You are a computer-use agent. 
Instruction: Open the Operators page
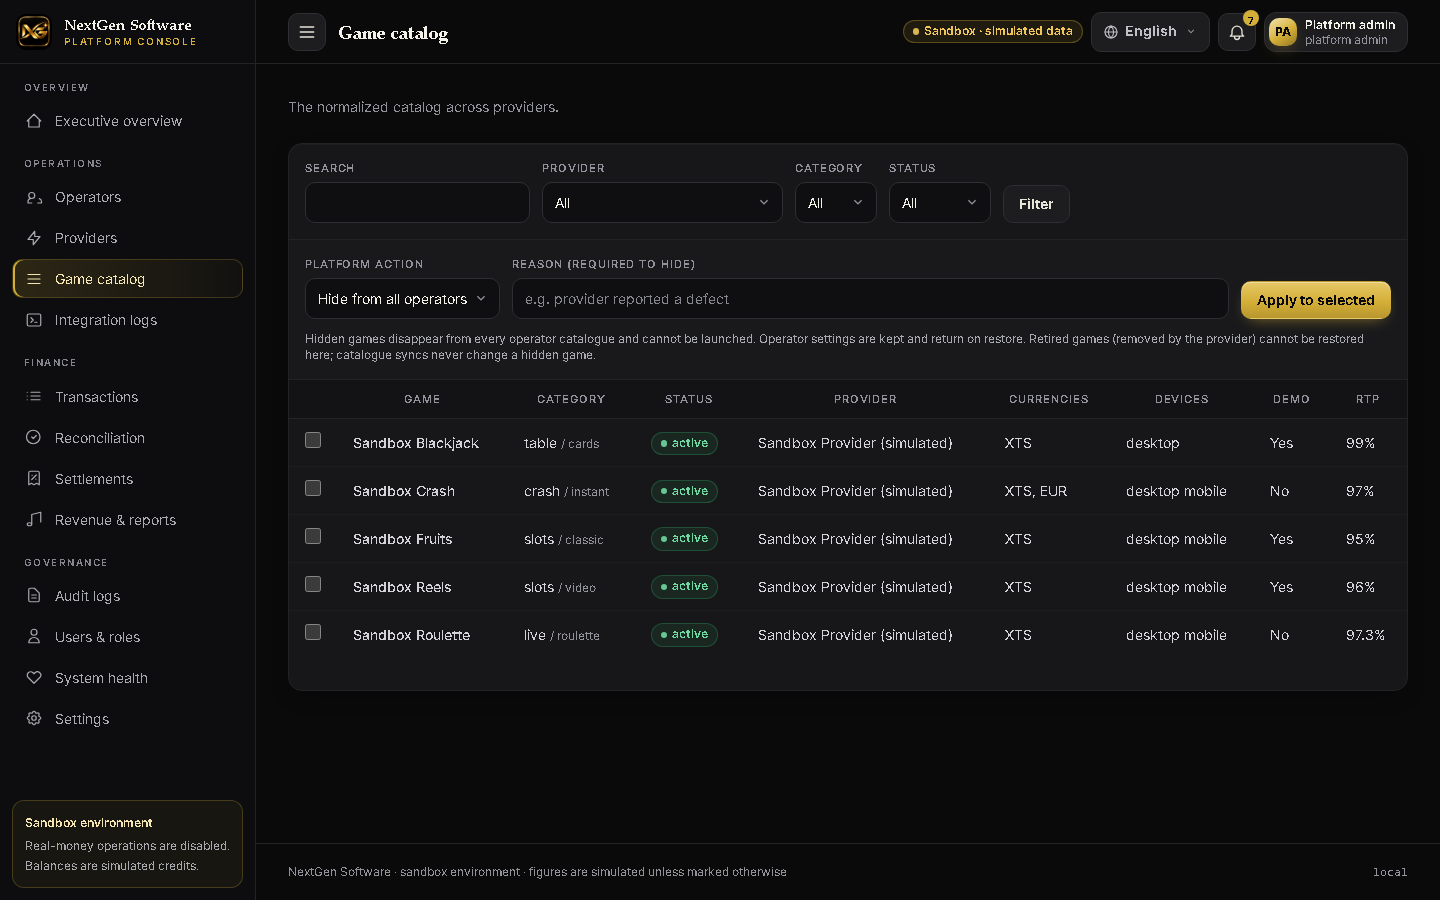[128, 197]
